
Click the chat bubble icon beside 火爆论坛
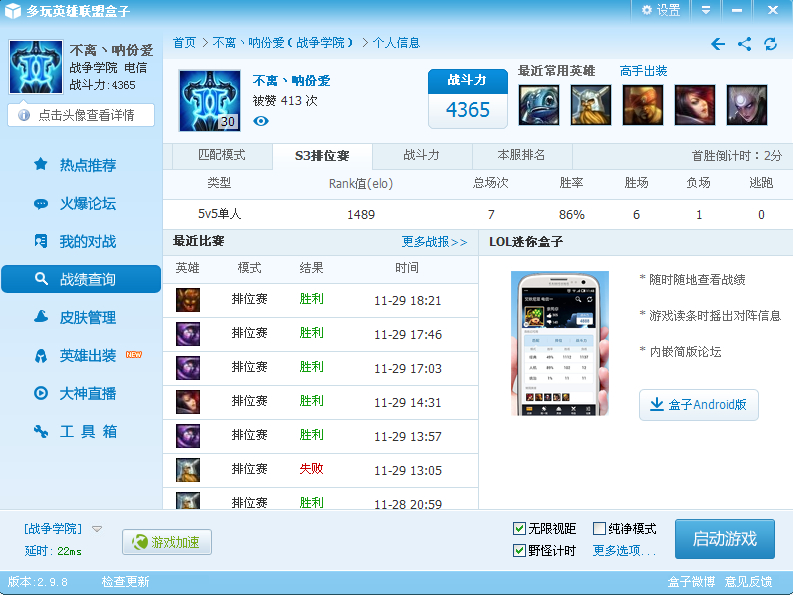(41, 204)
